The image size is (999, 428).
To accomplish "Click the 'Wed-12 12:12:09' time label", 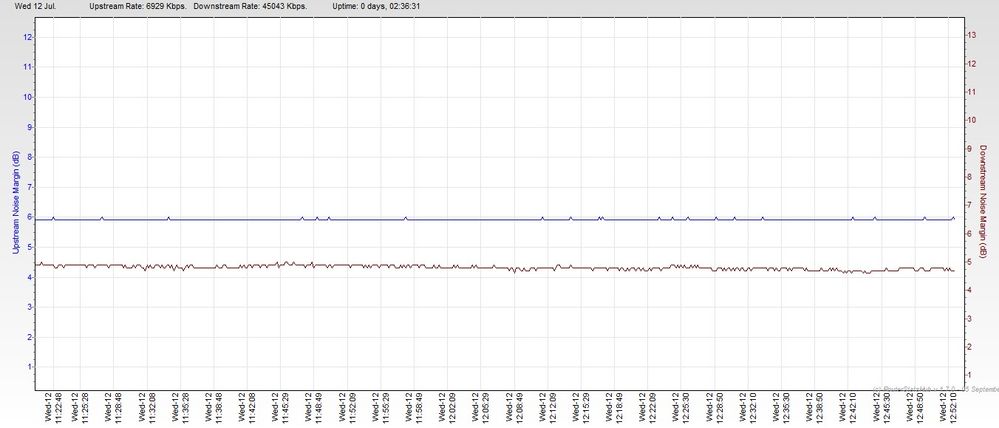I will tap(547, 408).
